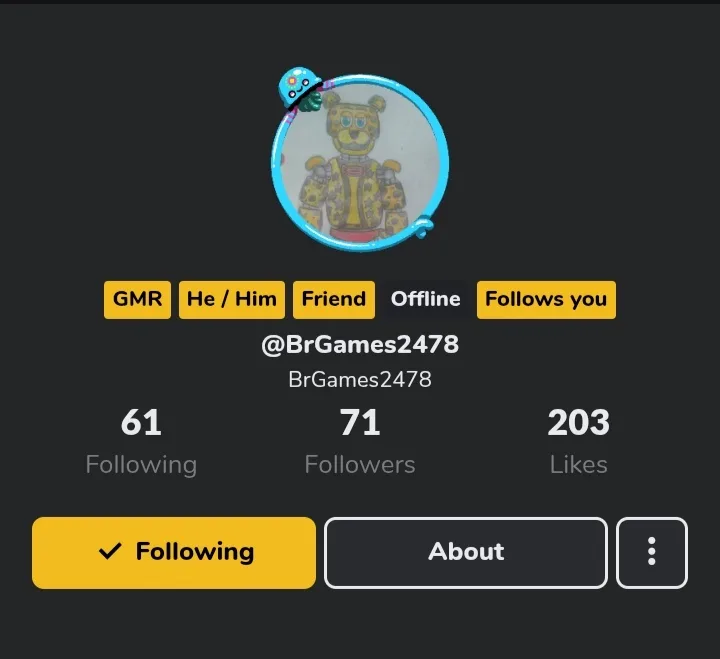View the 71 Followers count
Image resolution: width=720 pixels, height=659 pixels.
(360, 422)
